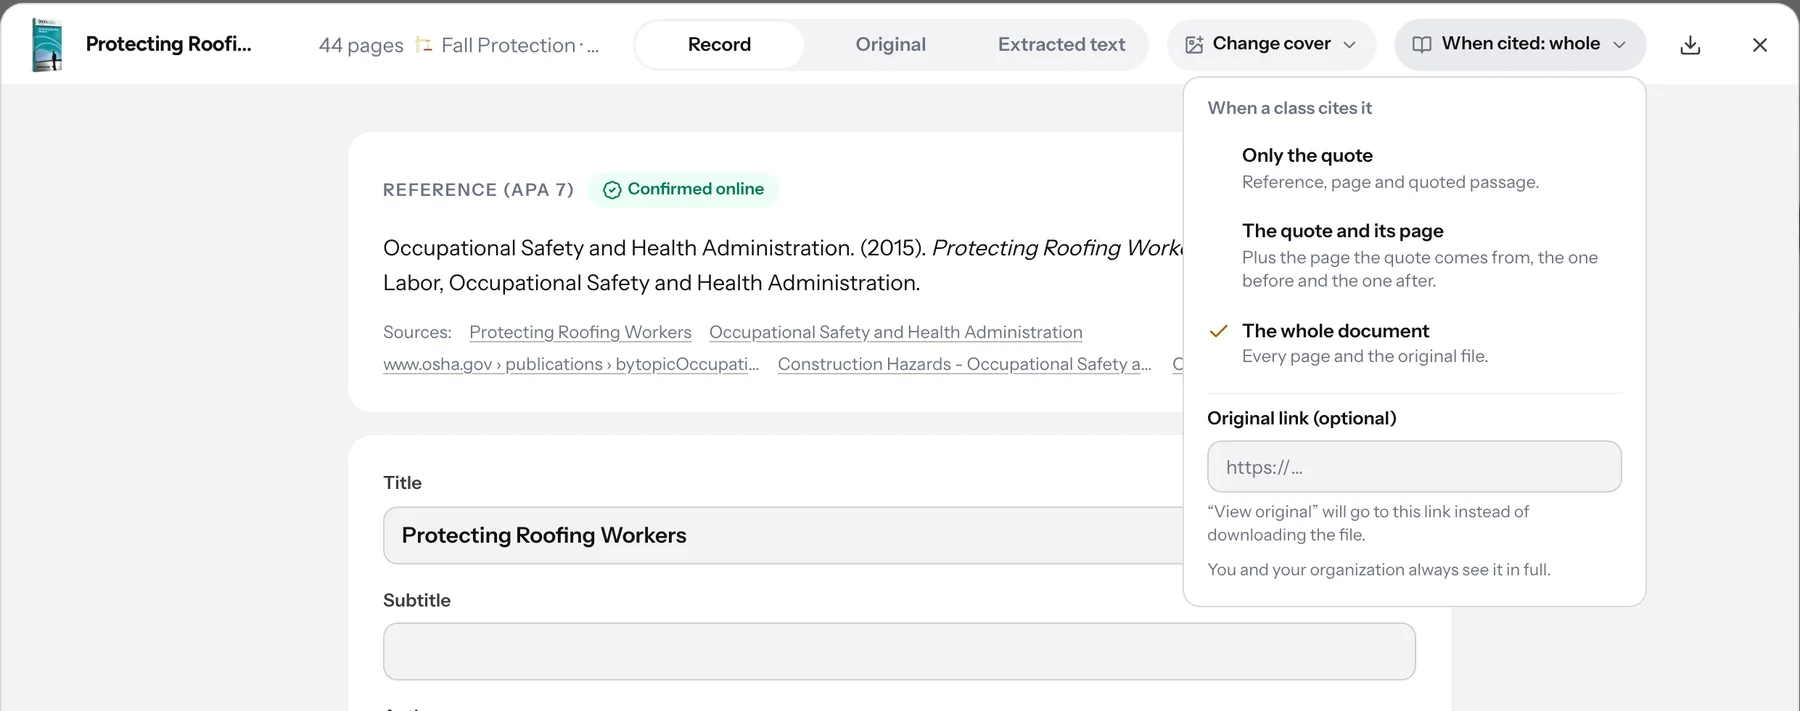Viewport: 1800px width, 711px height.
Task: Switch to the Original tab
Action: pos(890,45)
